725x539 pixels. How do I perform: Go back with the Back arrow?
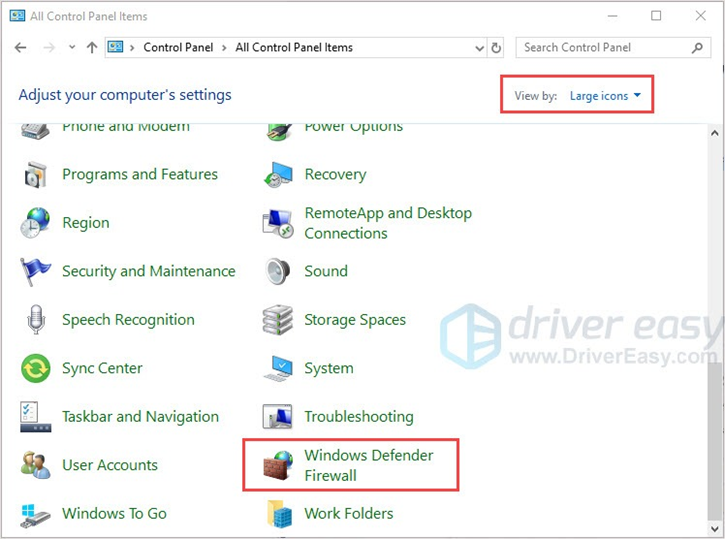[20, 48]
